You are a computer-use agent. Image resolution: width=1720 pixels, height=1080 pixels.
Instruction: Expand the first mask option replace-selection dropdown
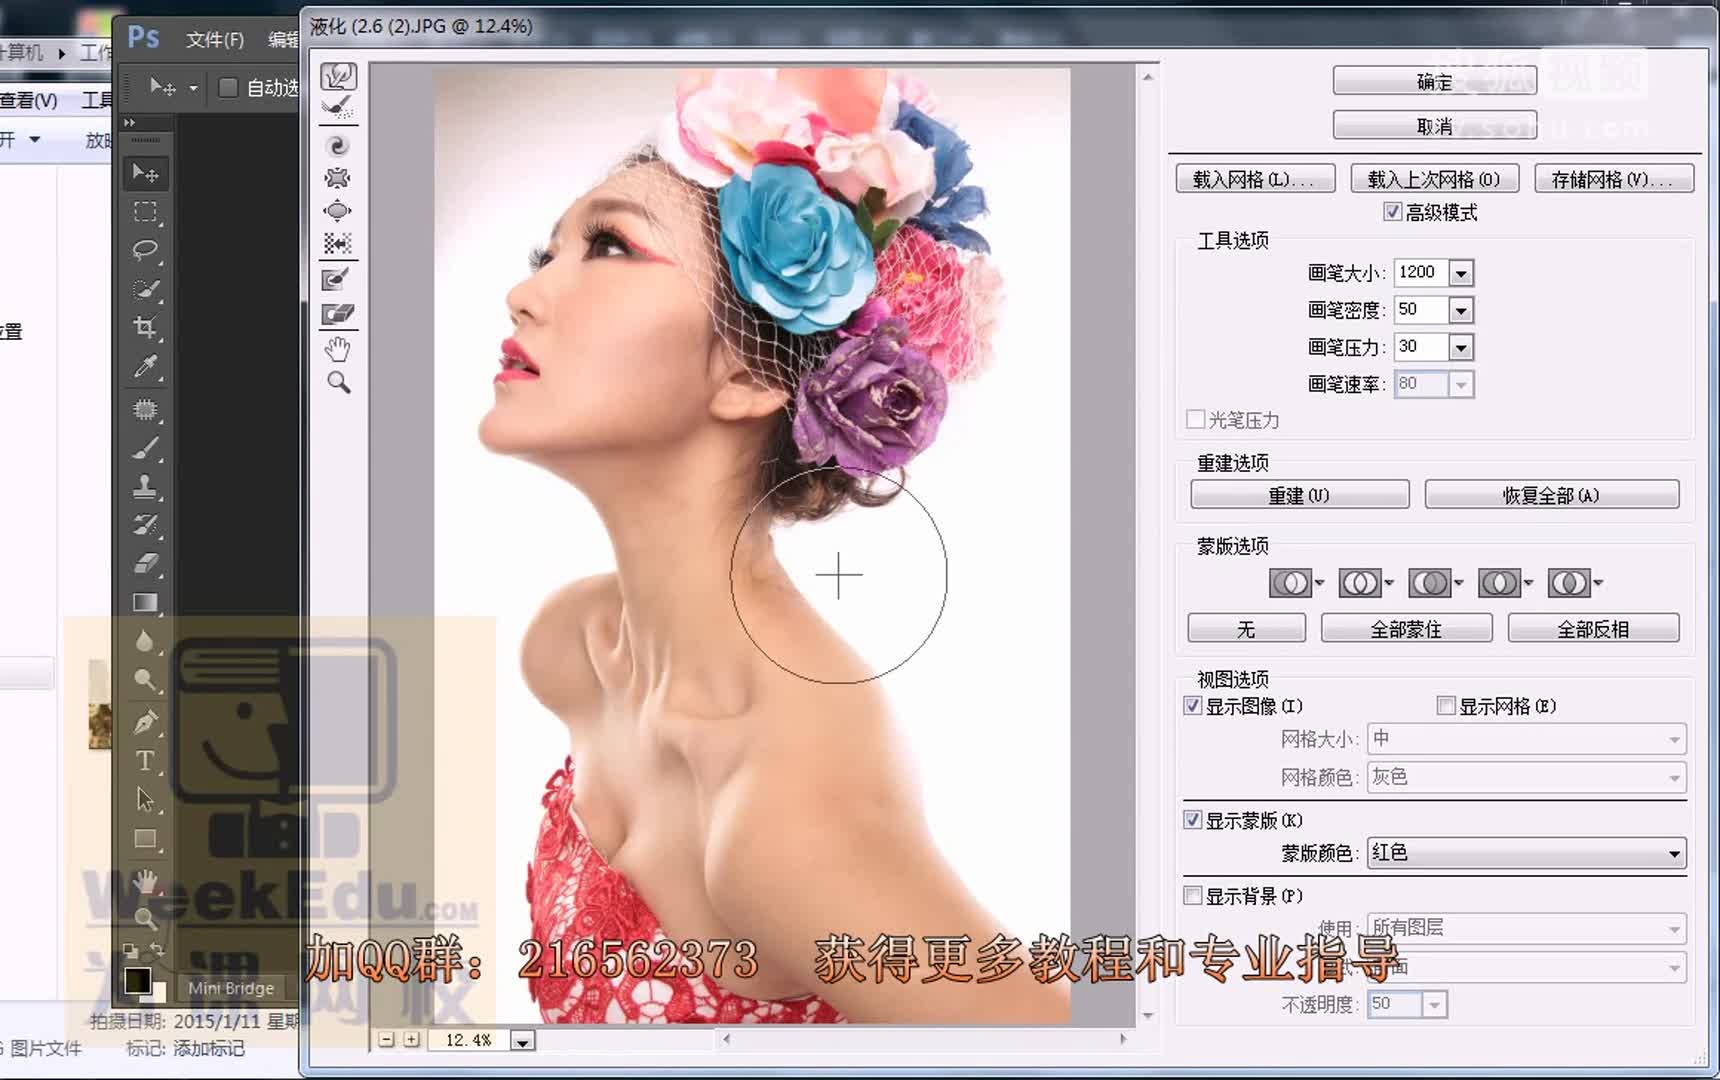(x=1319, y=583)
